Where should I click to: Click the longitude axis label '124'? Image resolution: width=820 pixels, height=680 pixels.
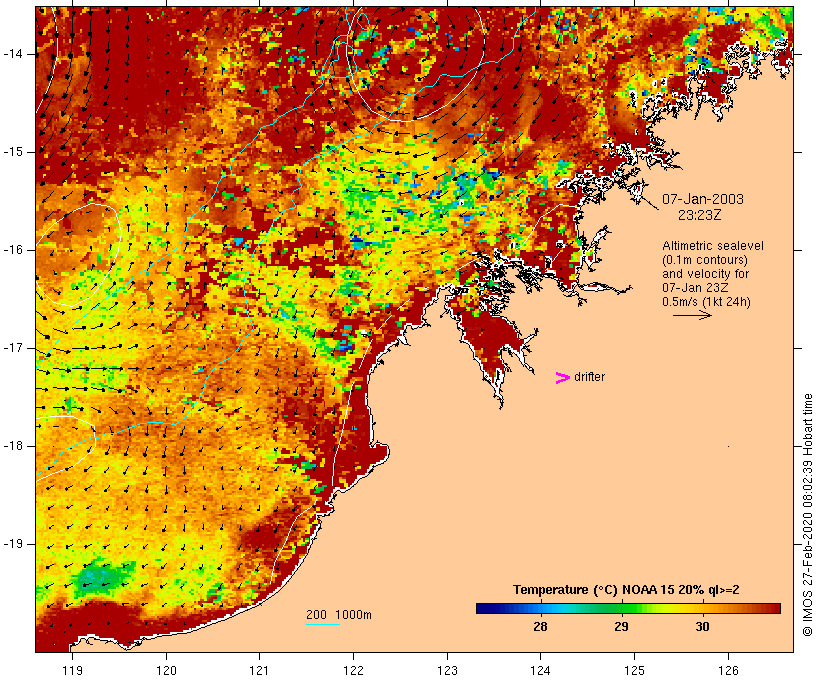click(x=540, y=670)
